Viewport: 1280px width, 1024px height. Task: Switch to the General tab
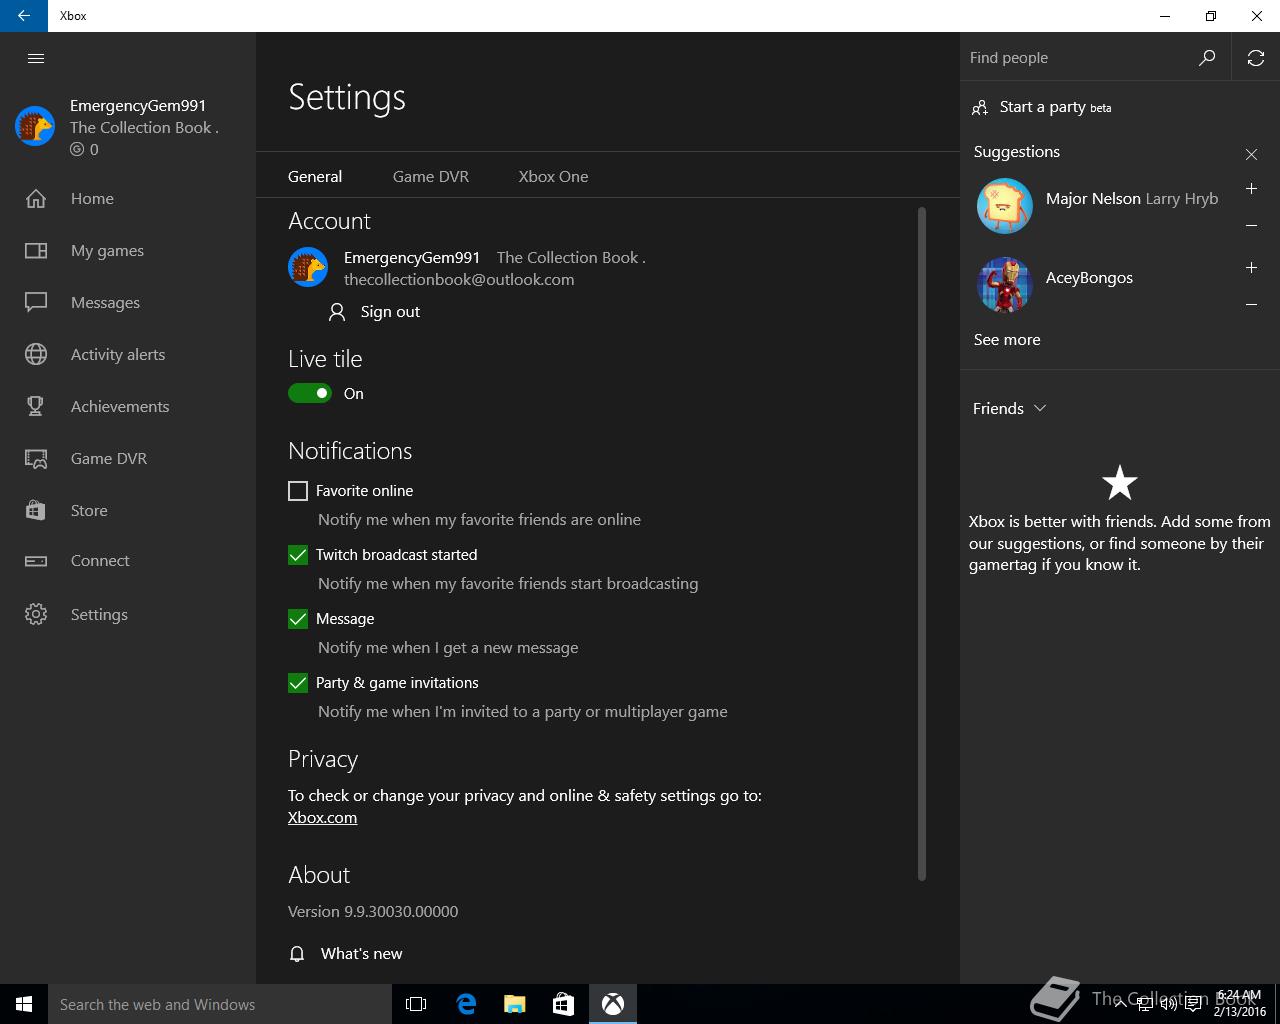[315, 176]
